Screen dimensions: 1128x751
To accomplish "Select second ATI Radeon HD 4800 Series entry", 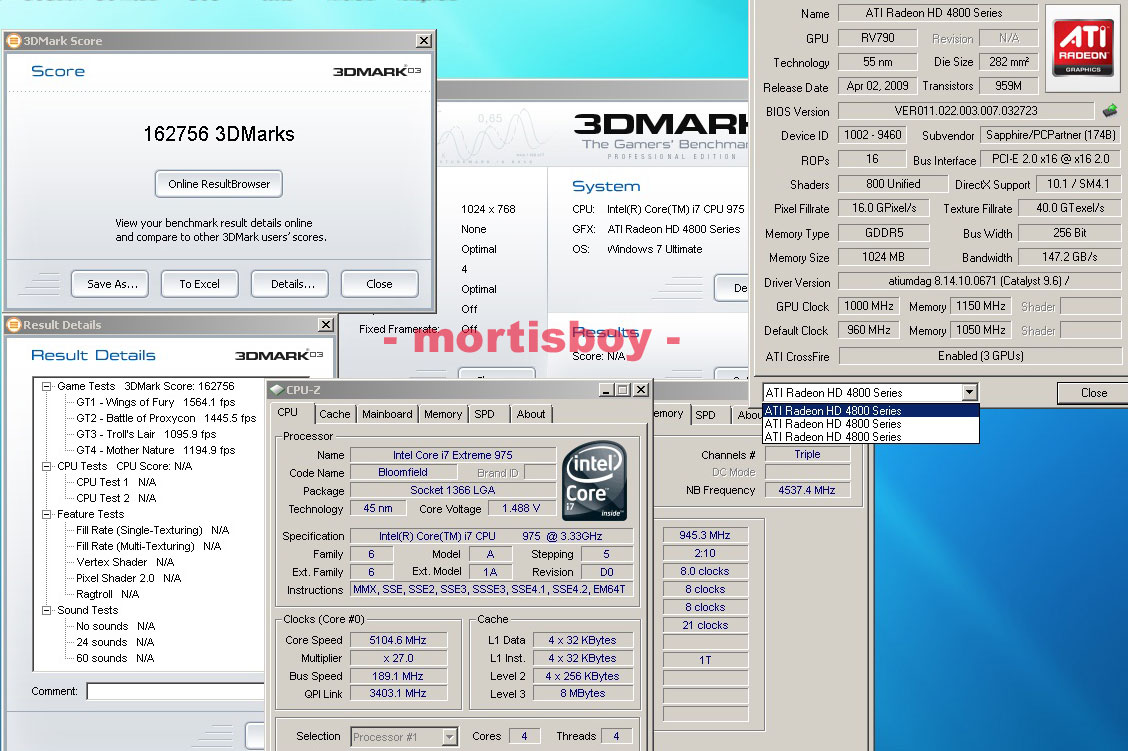I will click(x=870, y=424).
